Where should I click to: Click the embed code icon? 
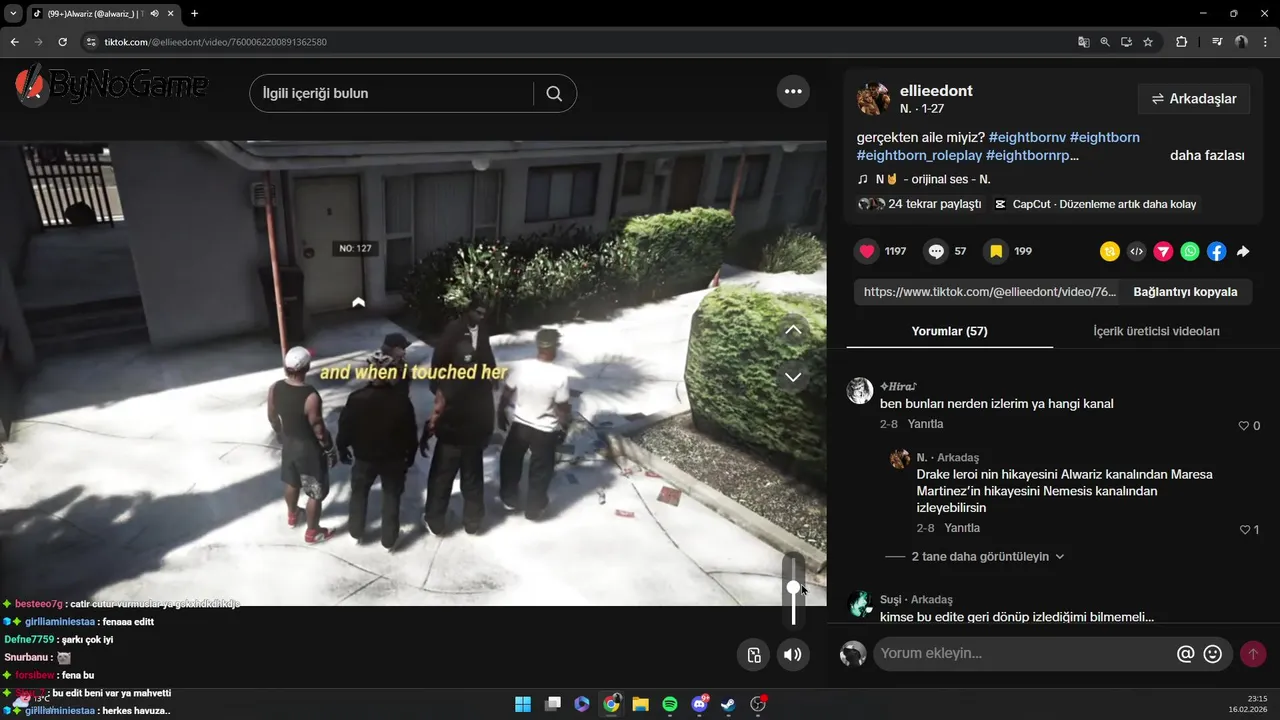[x=1136, y=252]
